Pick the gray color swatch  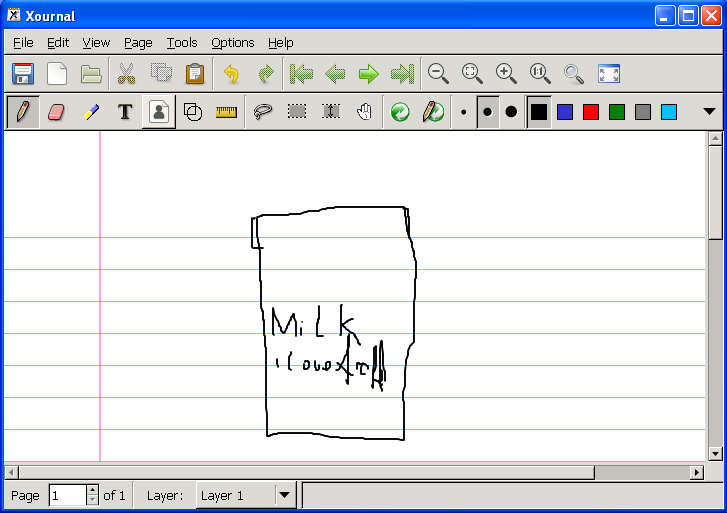pos(643,112)
